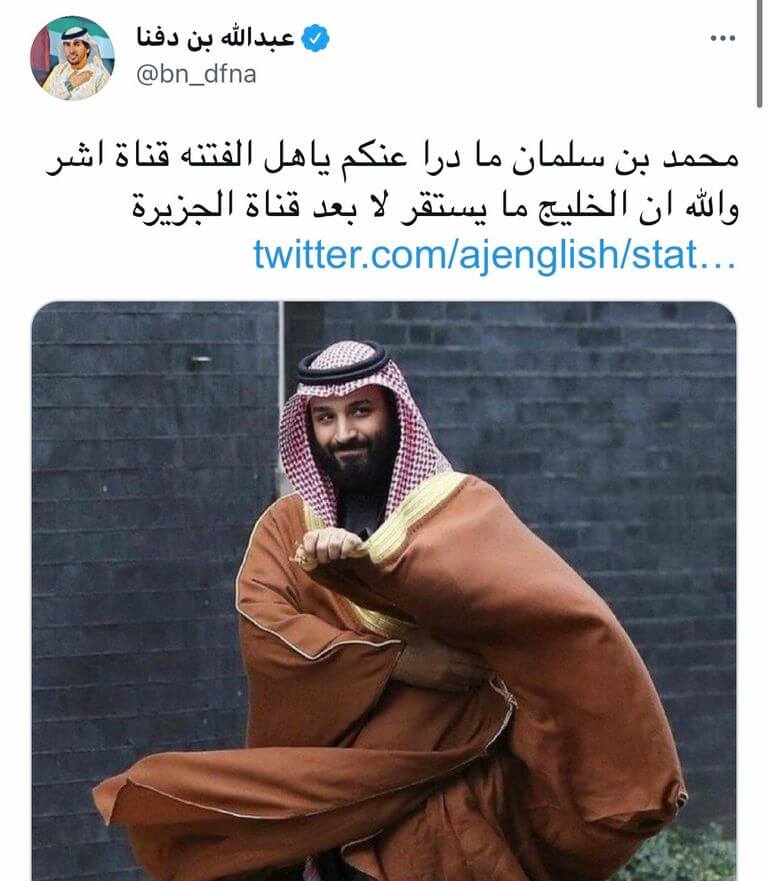Click the dark brick wall left of man

(x=152, y=534)
